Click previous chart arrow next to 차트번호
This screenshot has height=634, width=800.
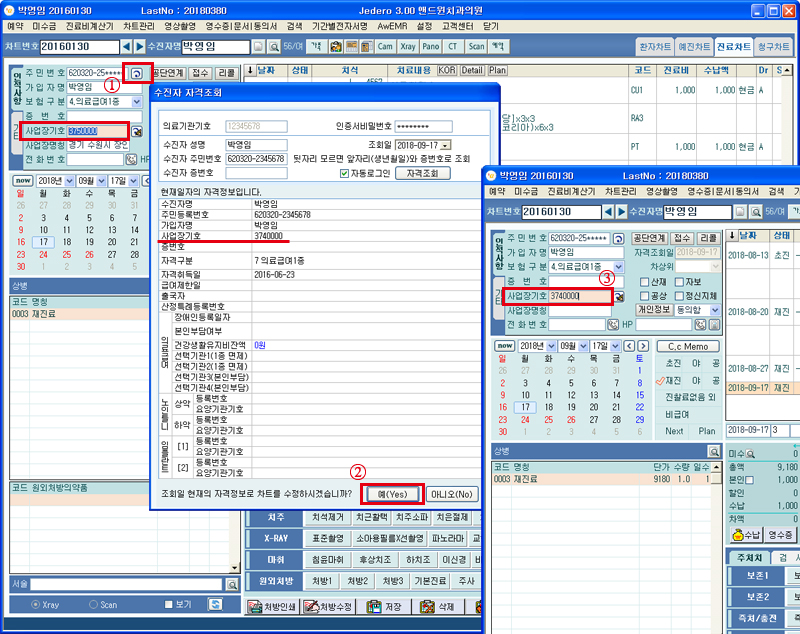click(126, 47)
